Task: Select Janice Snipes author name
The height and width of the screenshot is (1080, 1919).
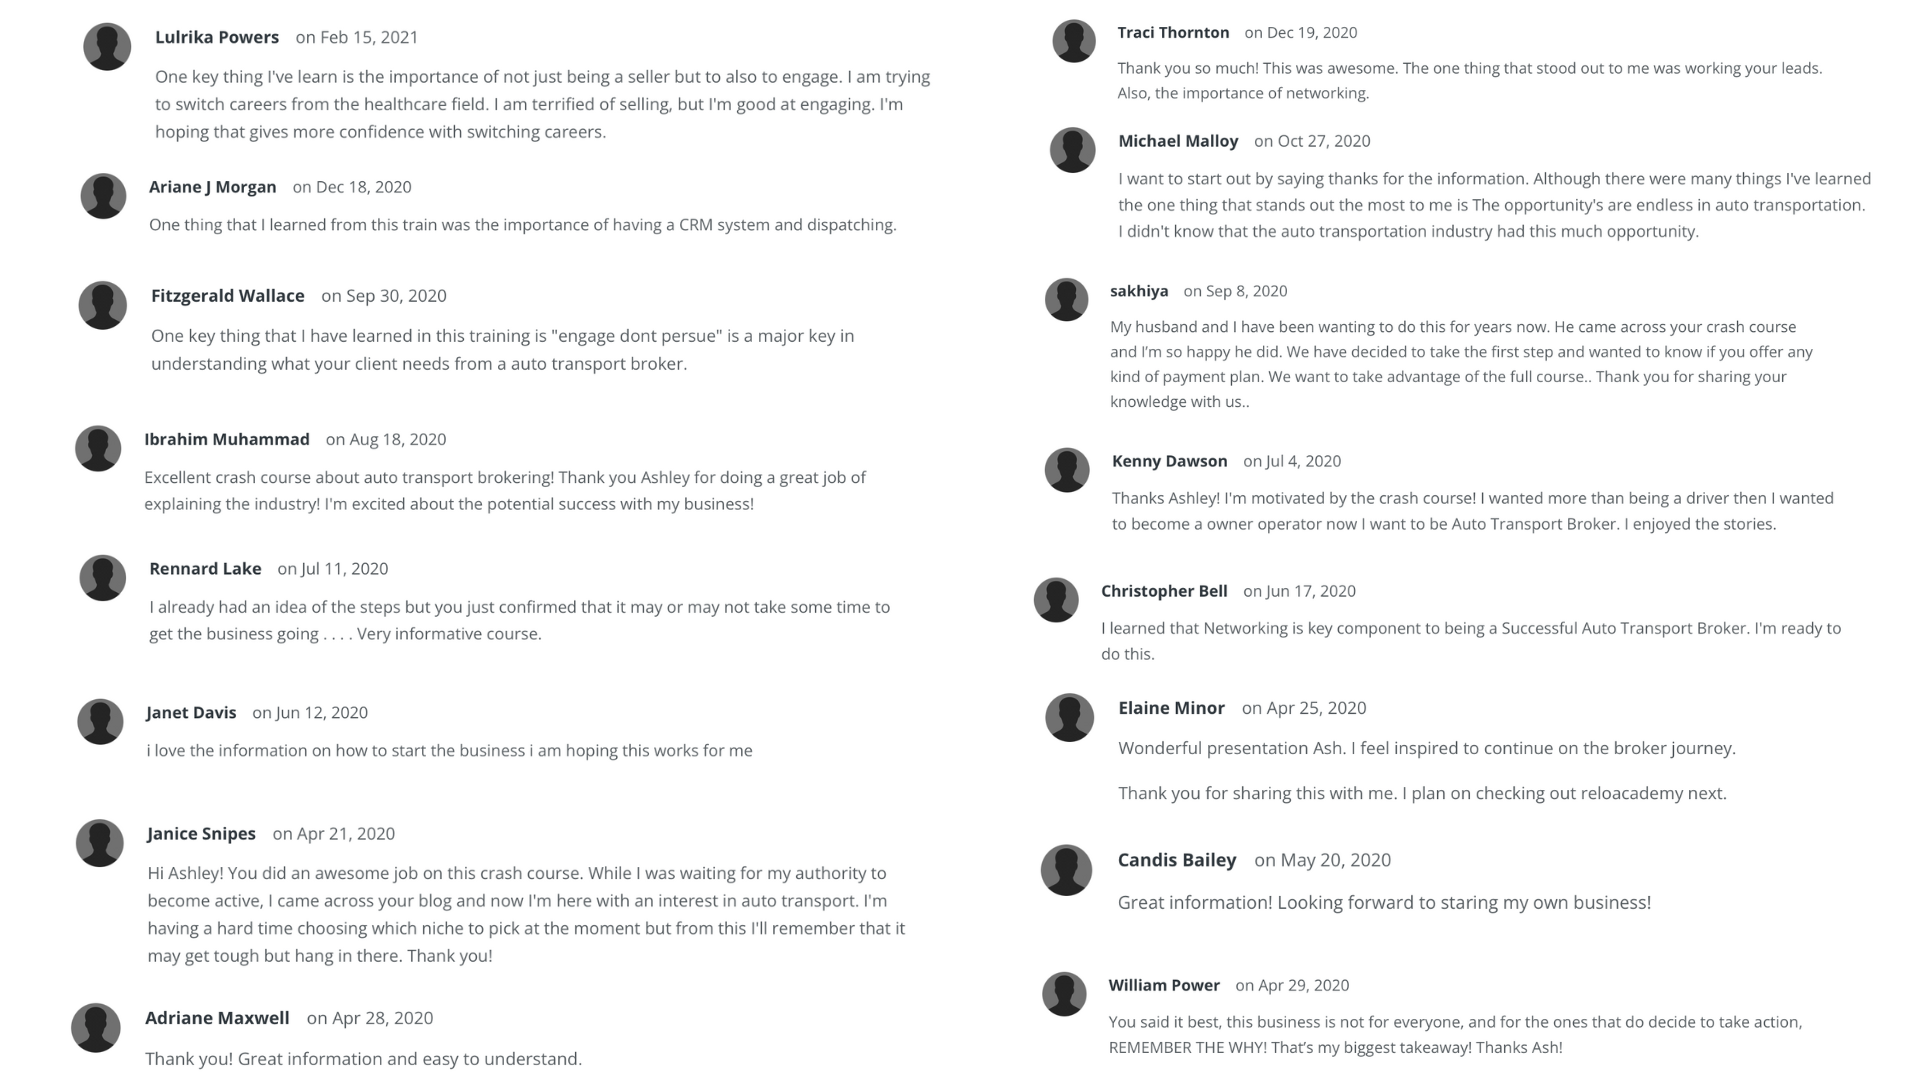Action: point(201,834)
